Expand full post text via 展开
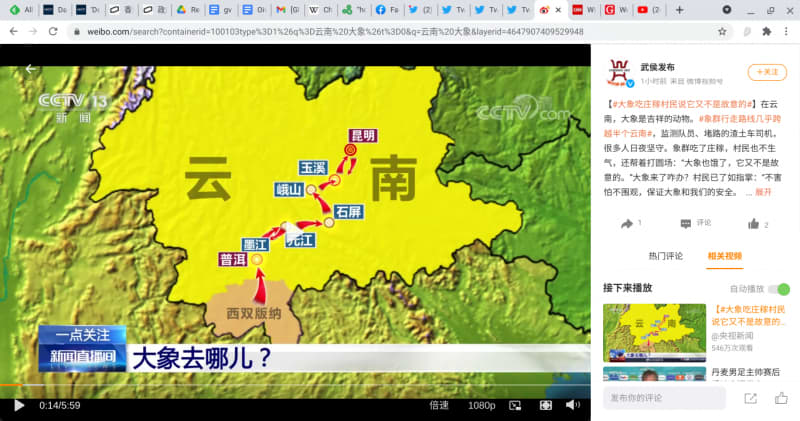Viewport: 800px width, 421px height. [x=763, y=192]
